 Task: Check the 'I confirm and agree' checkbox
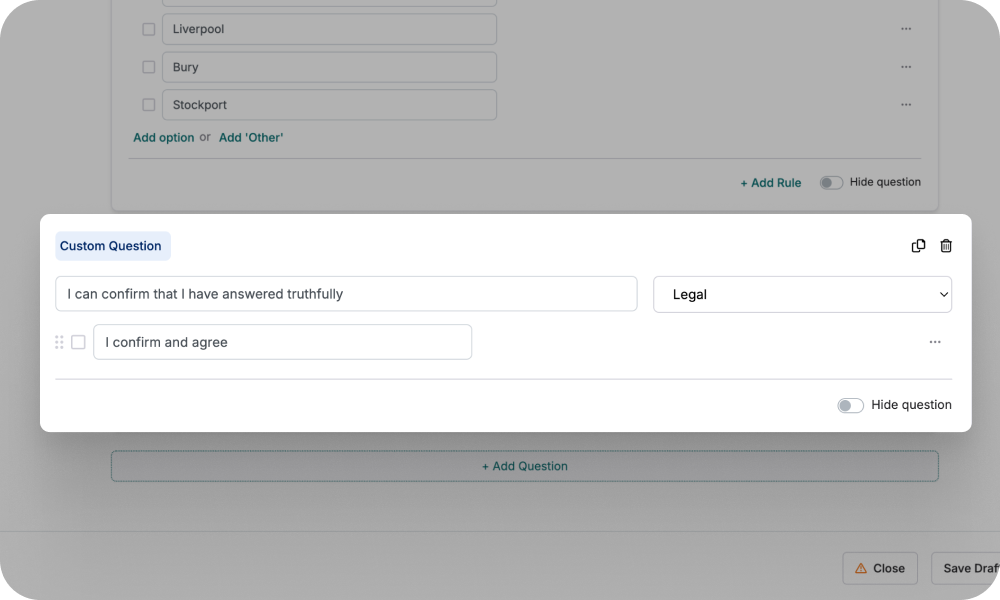78,341
